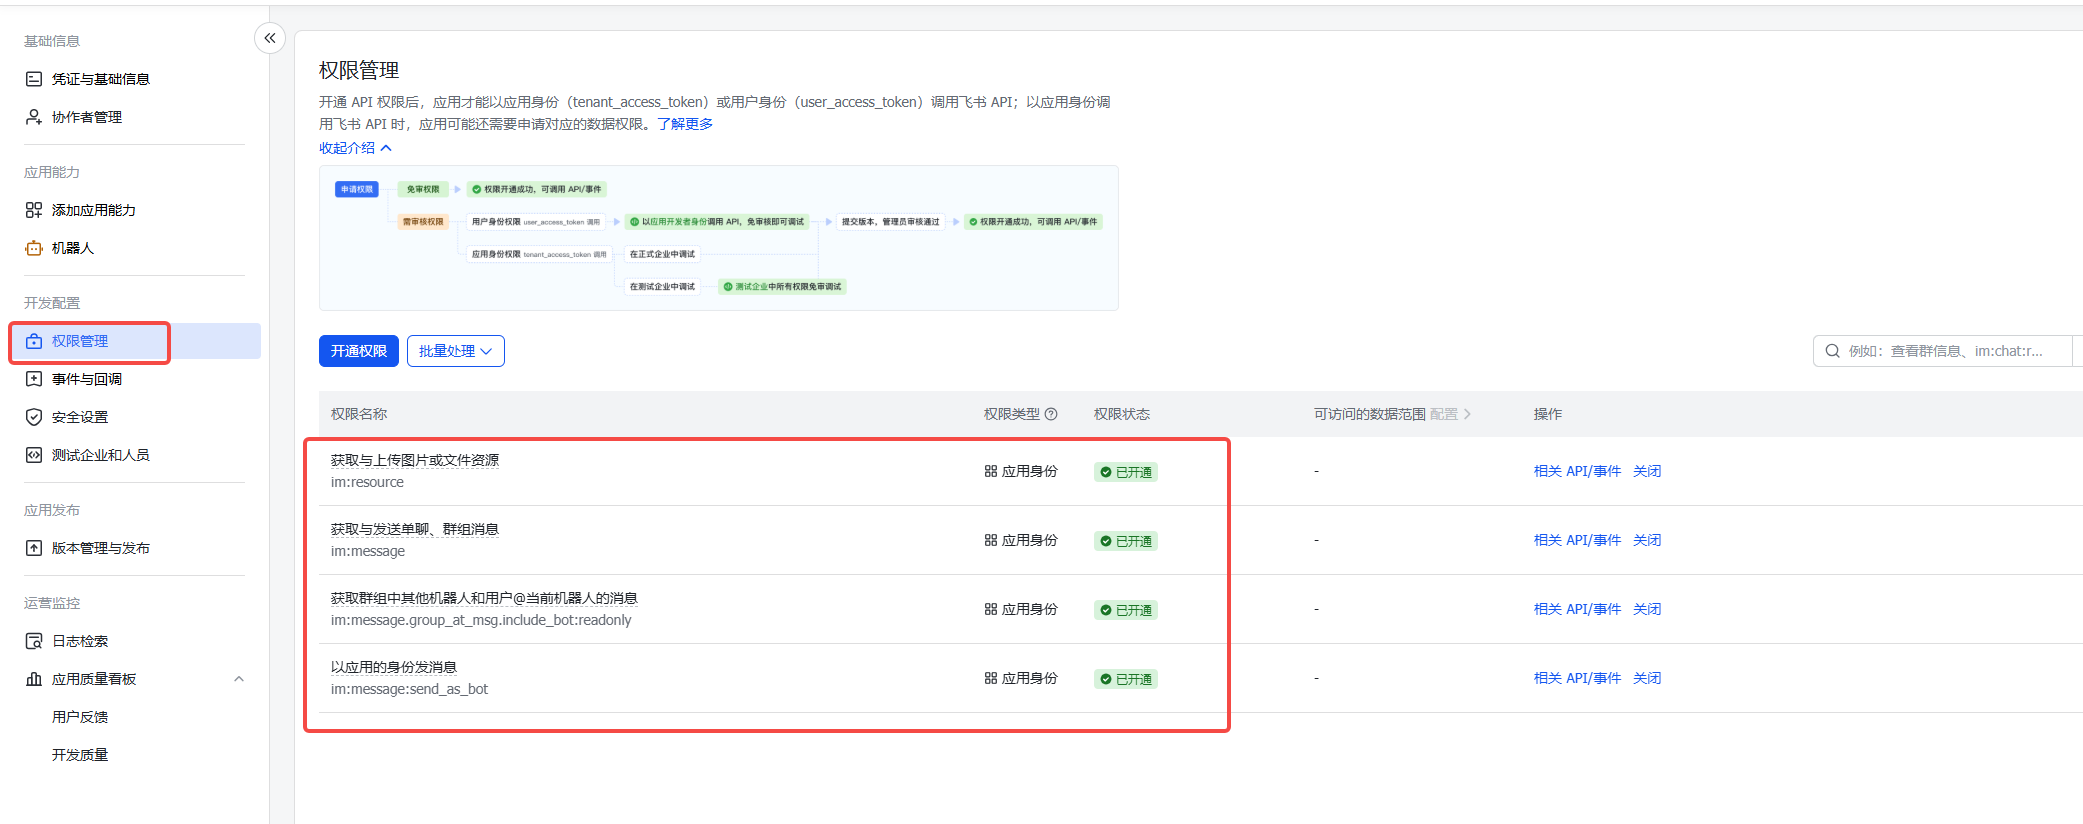This screenshot has height=824, width=2083.
Task: Select 事件与回调 in the sidebar
Action: point(87,379)
